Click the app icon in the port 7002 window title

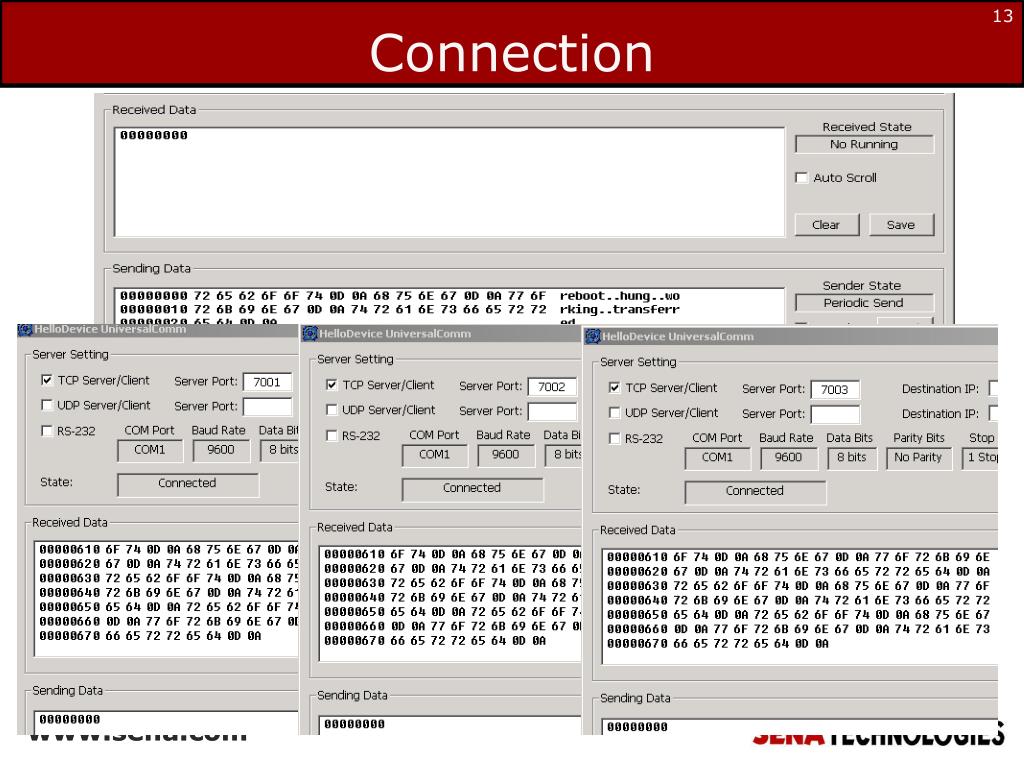pyautogui.click(x=310, y=334)
